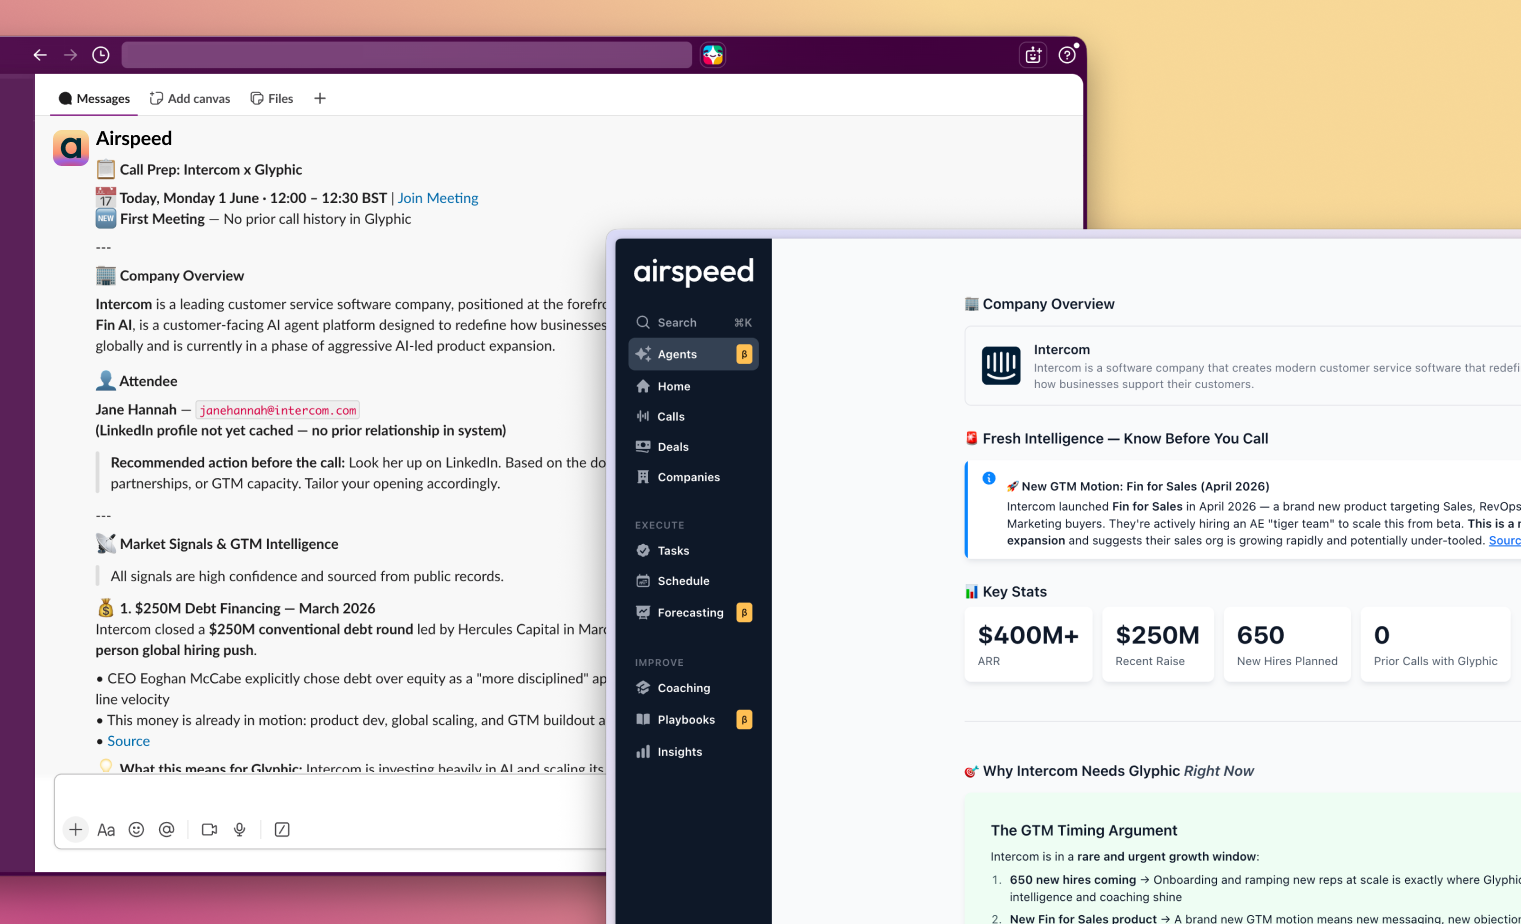The height and width of the screenshot is (924, 1521).
Task: Open the Source link in Fin for Sales card
Action: (1505, 541)
